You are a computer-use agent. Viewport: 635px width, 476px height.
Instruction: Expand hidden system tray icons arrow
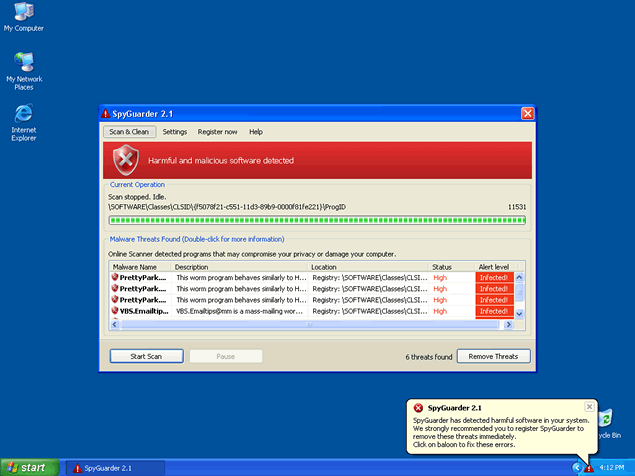click(x=576, y=467)
